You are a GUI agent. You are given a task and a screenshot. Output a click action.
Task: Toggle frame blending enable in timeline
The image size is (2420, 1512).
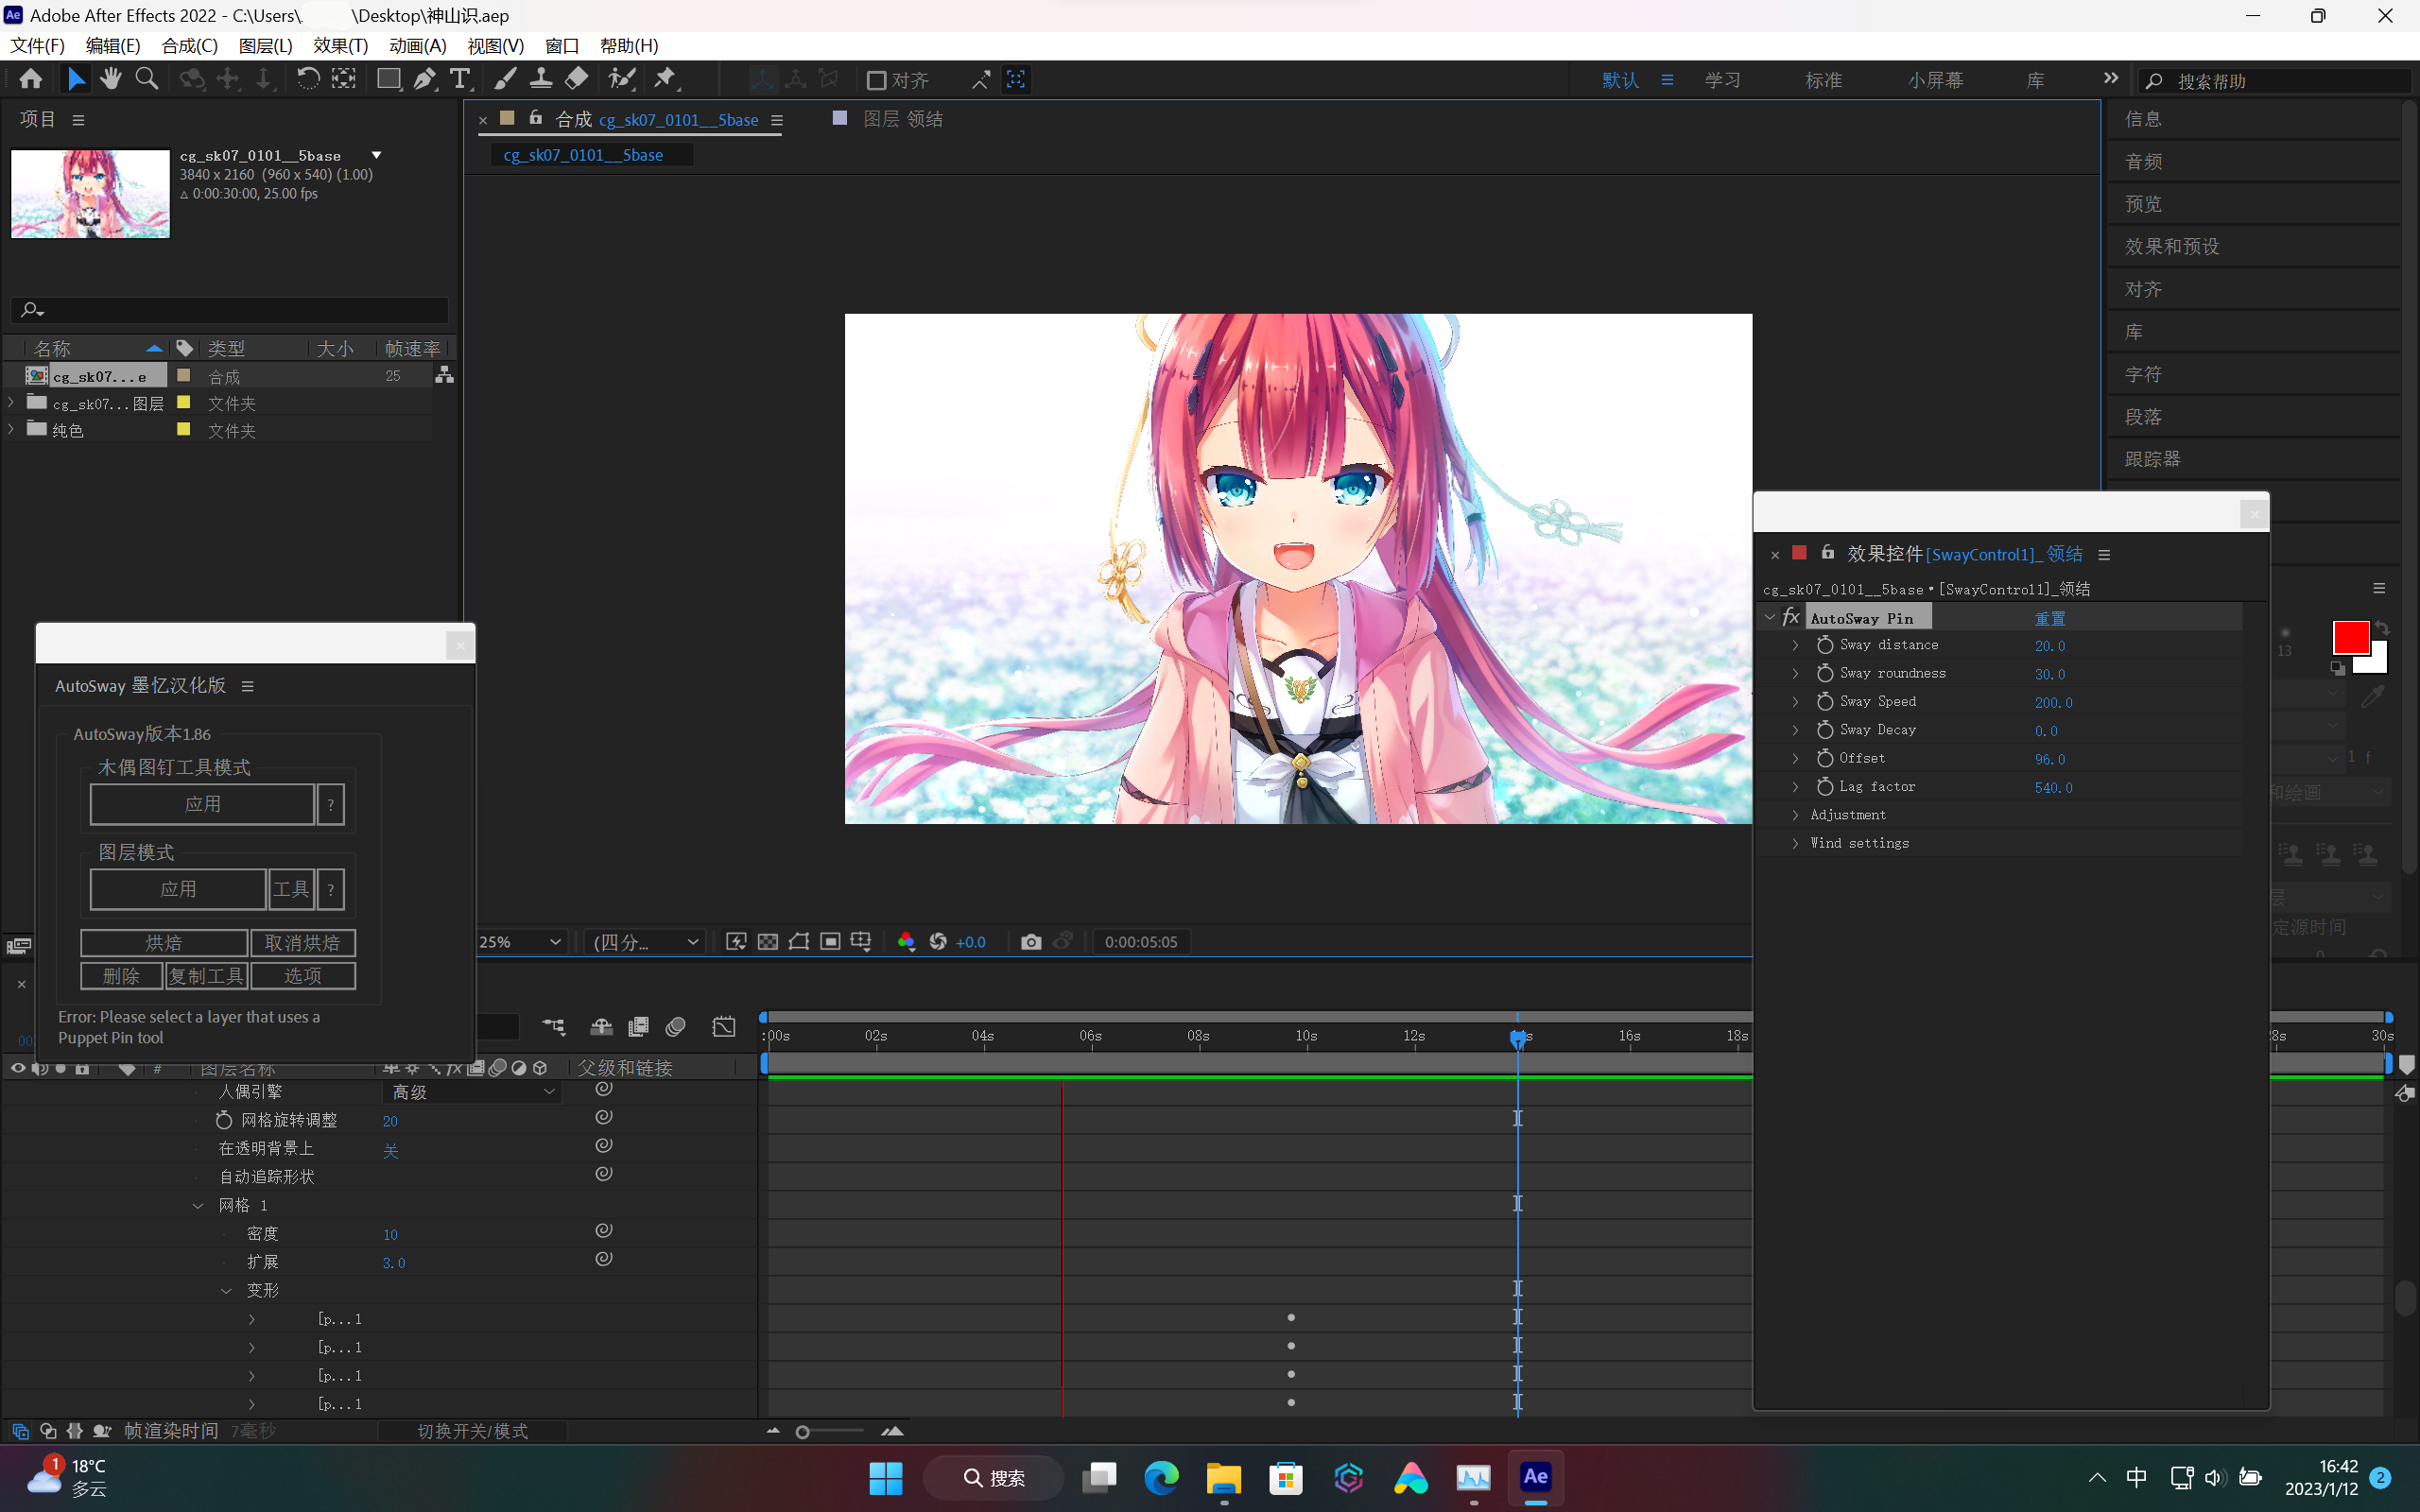coord(638,1027)
